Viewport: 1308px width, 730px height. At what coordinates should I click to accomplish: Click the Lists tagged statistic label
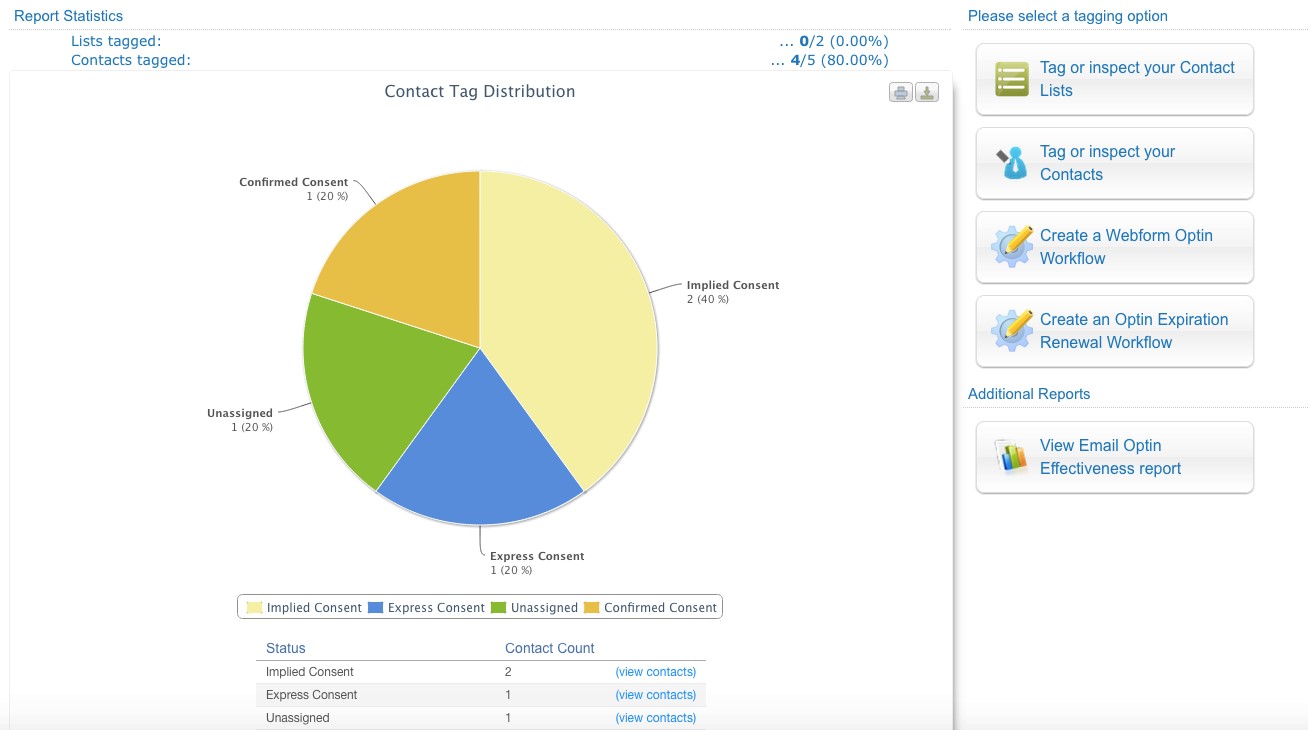[x=116, y=41]
